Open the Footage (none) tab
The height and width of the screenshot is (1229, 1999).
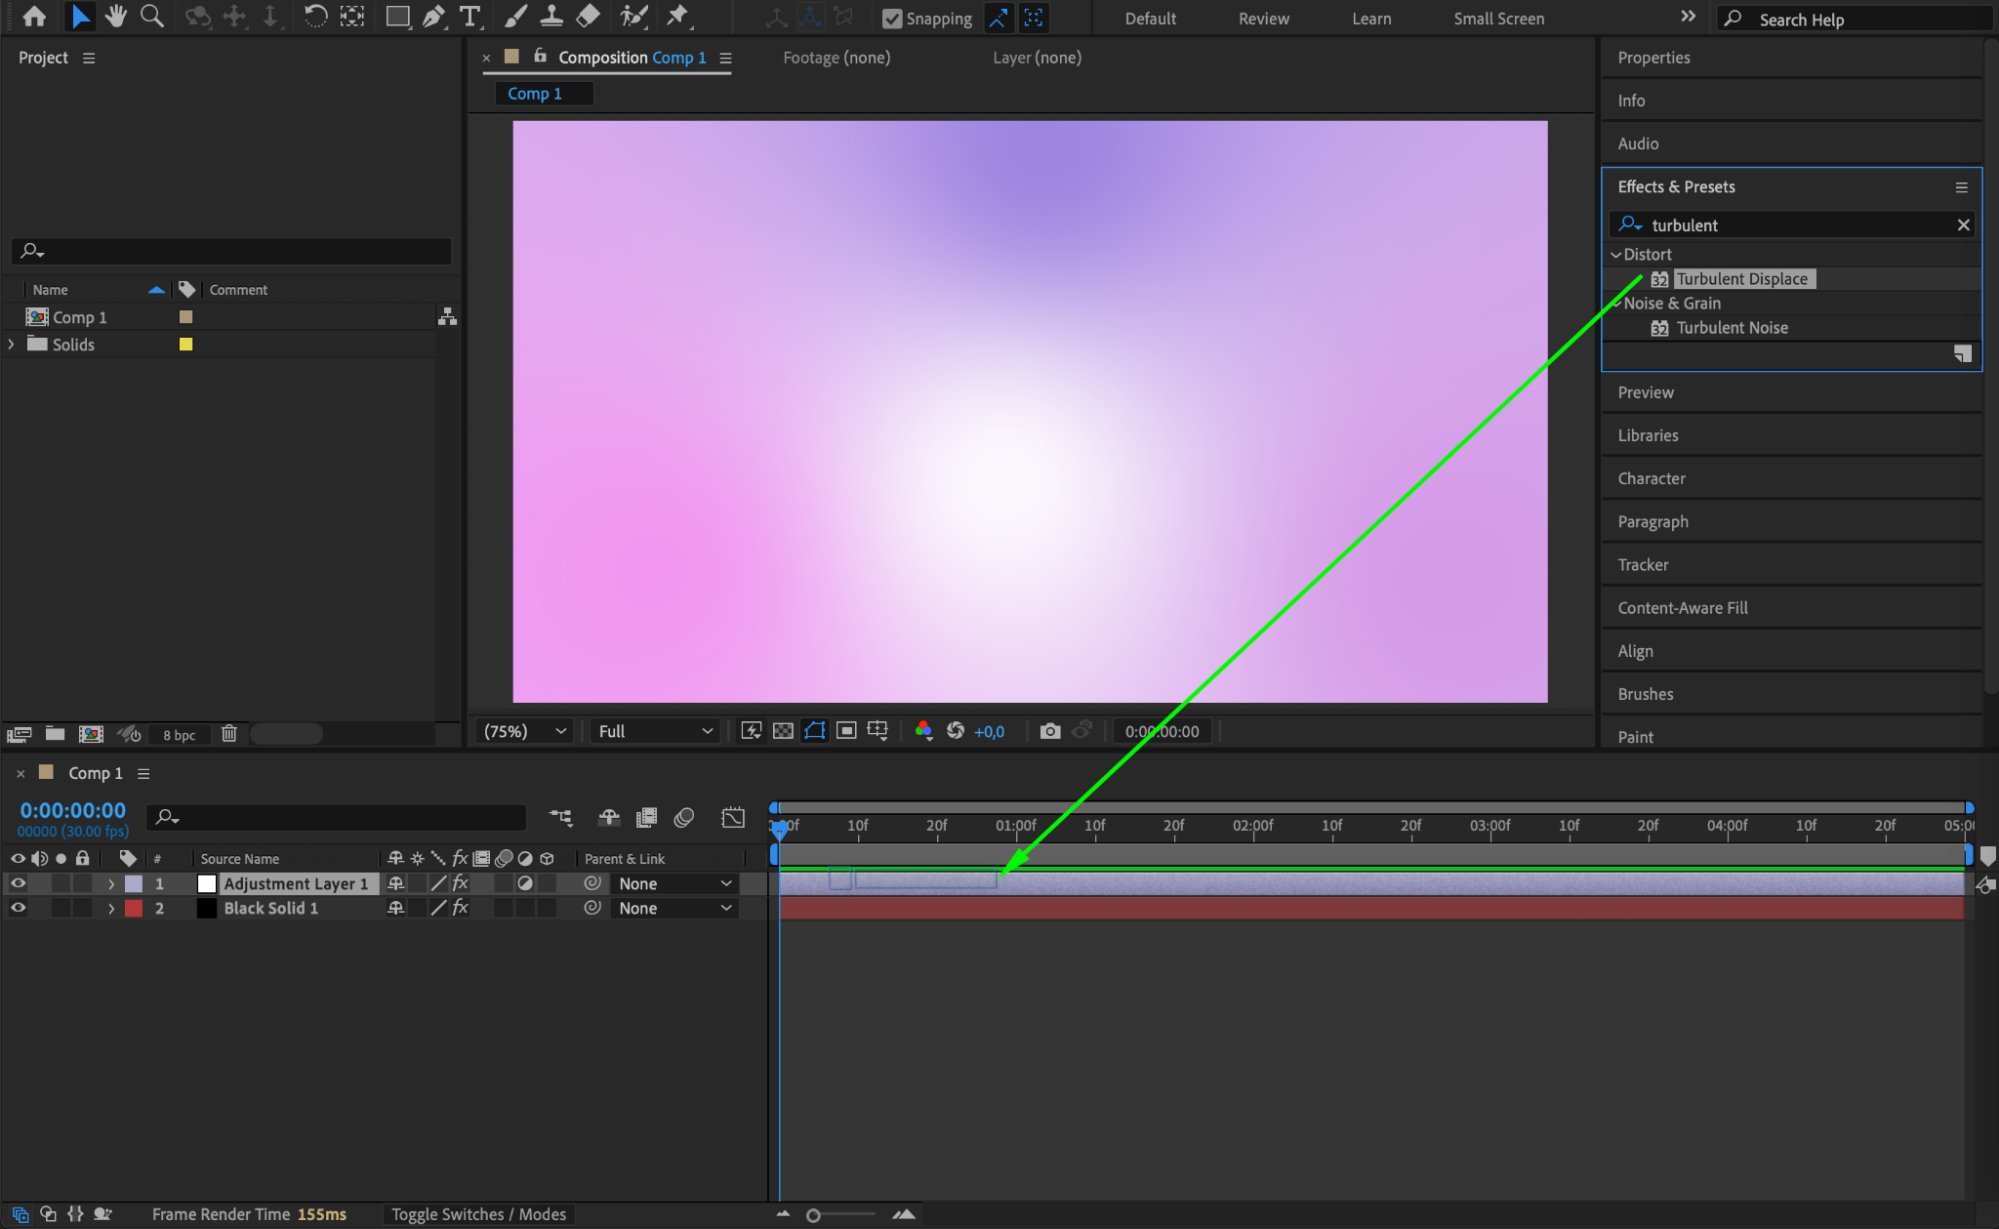click(x=836, y=57)
